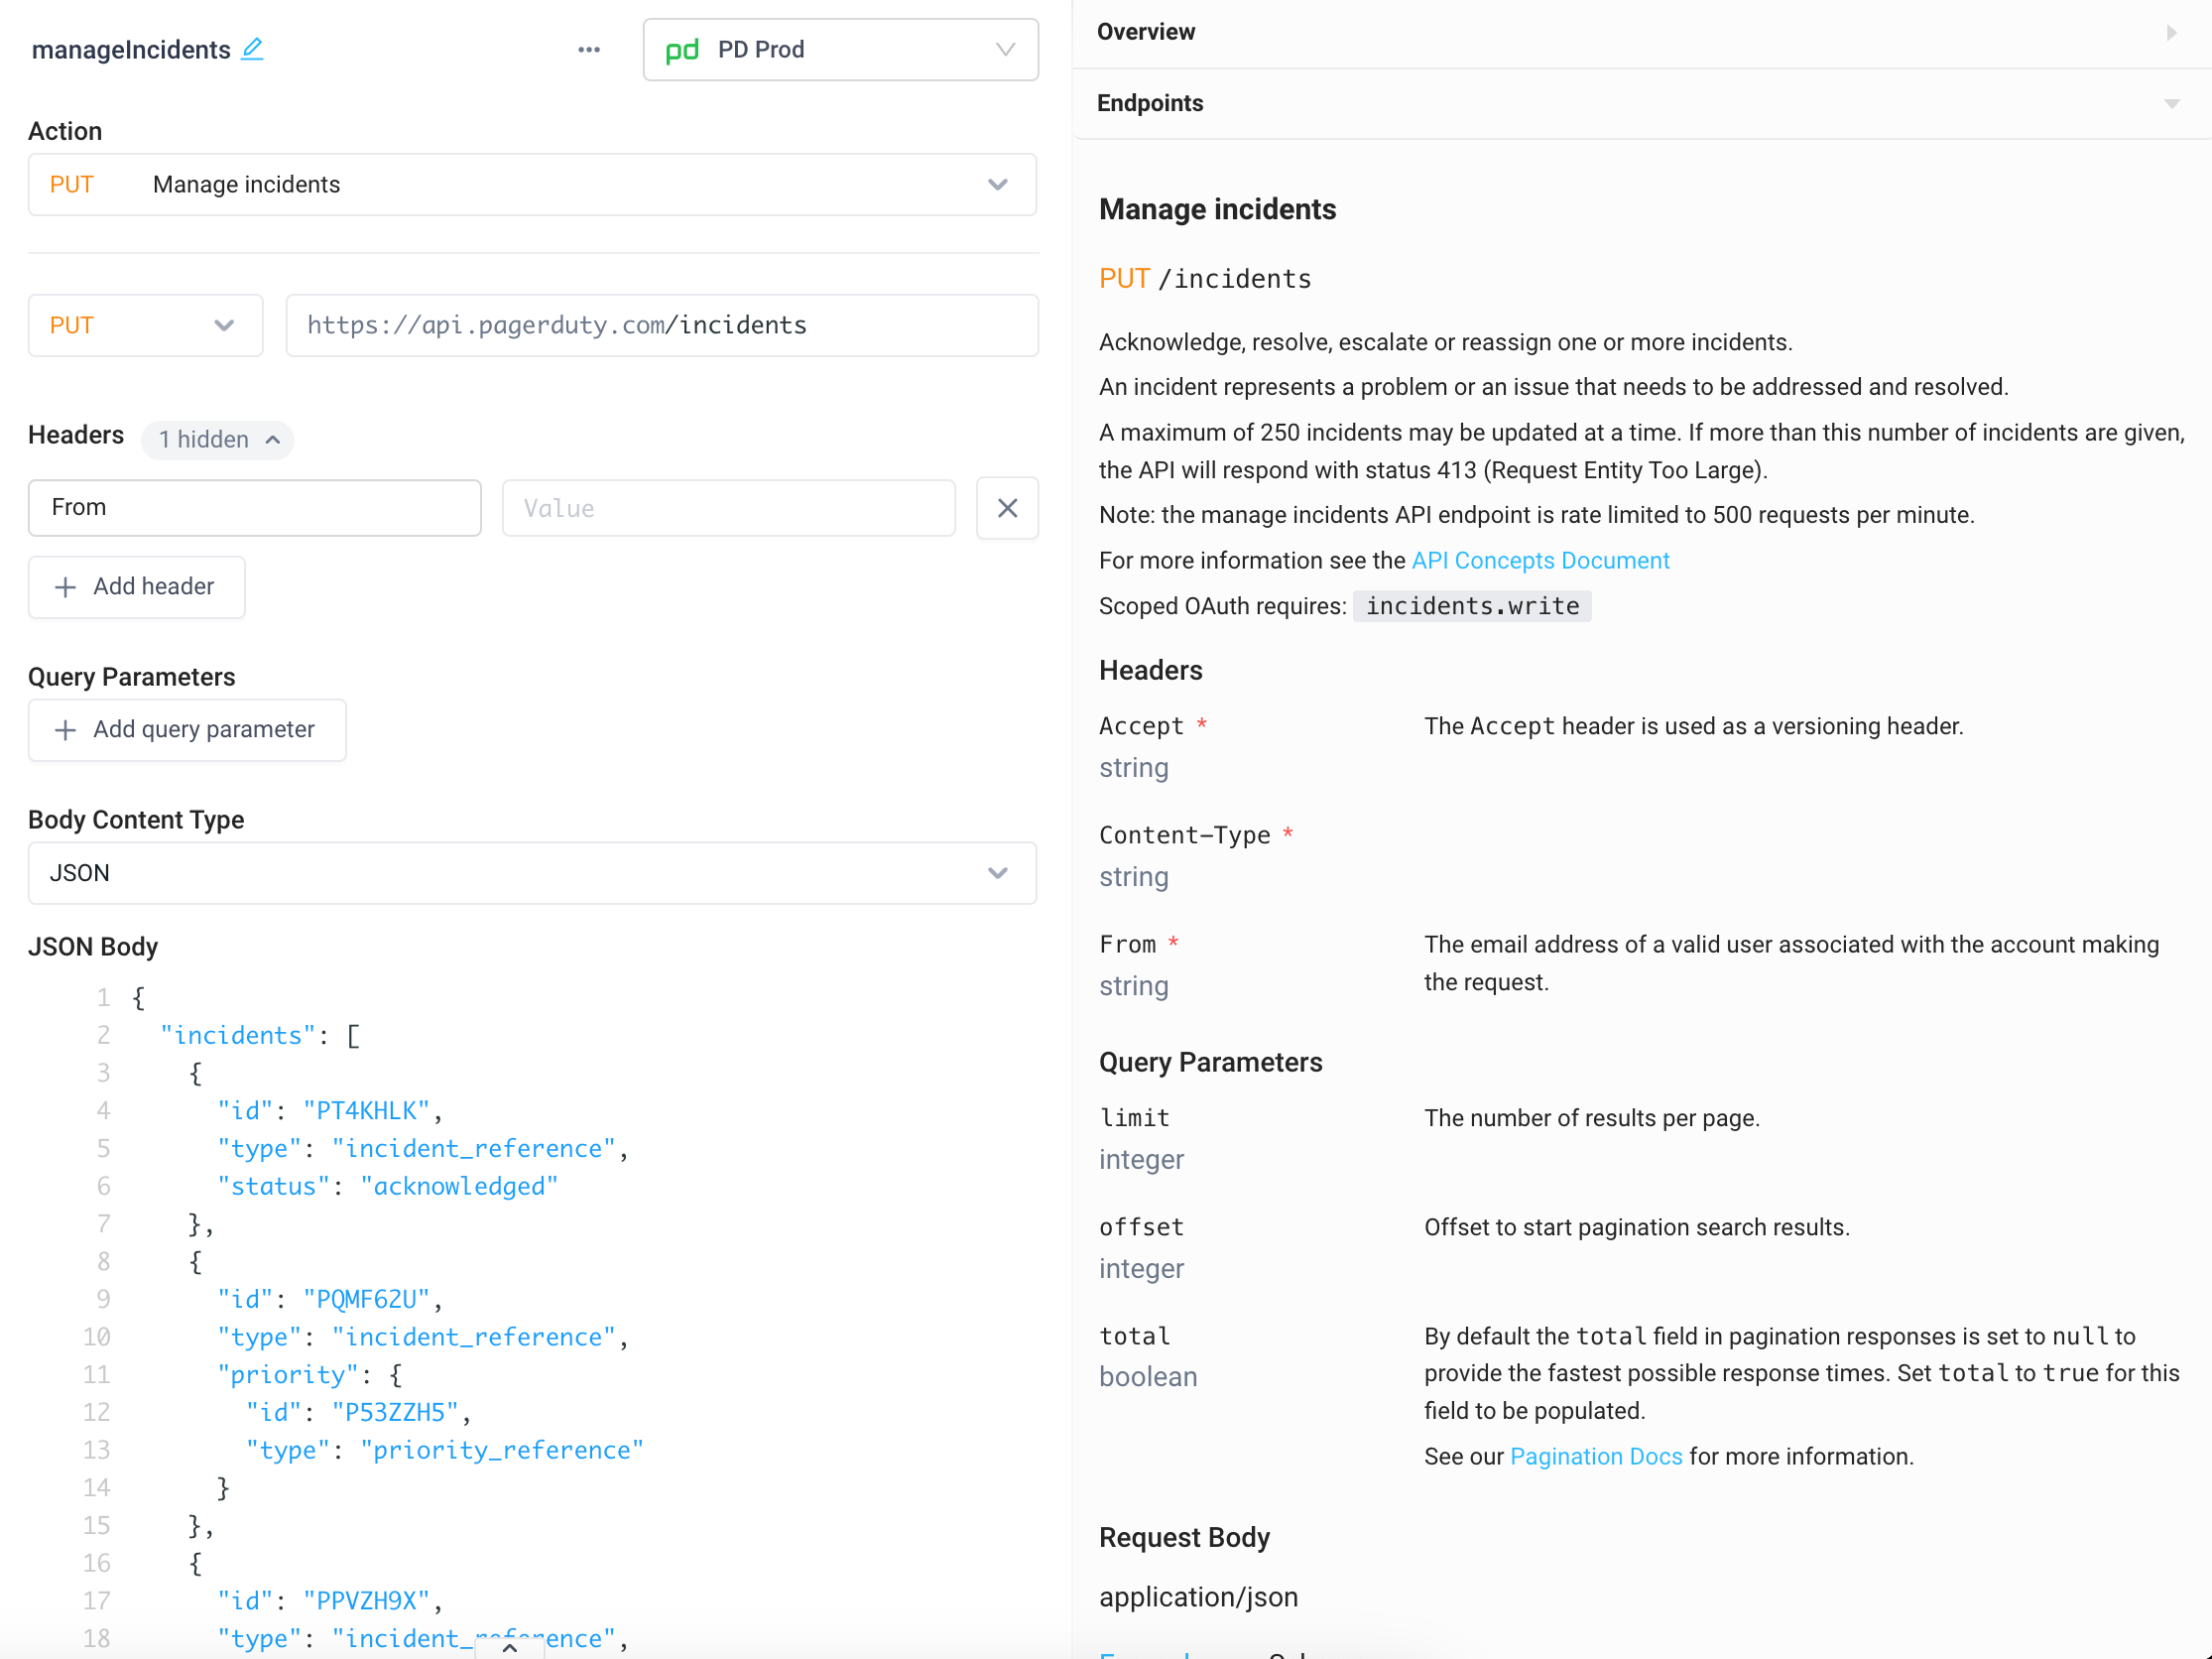Viewport: 2212px width, 1659px height.
Task: Click the plus icon to add a query parameter
Action: (64, 730)
